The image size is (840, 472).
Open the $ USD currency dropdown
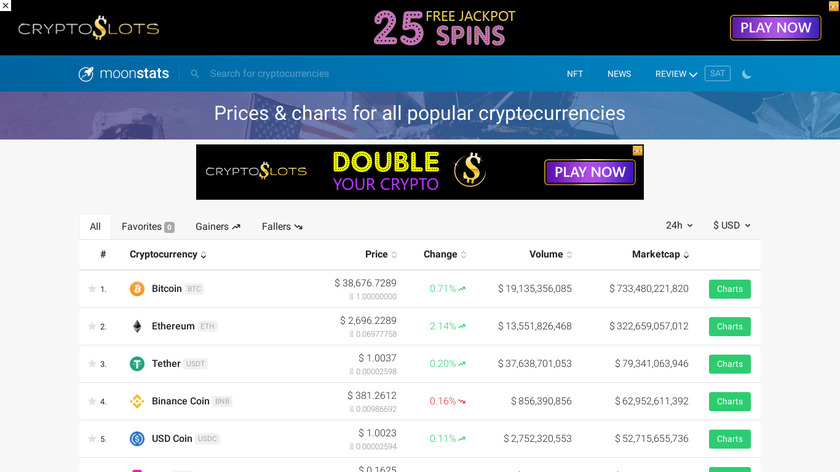[x=732, y=226]
